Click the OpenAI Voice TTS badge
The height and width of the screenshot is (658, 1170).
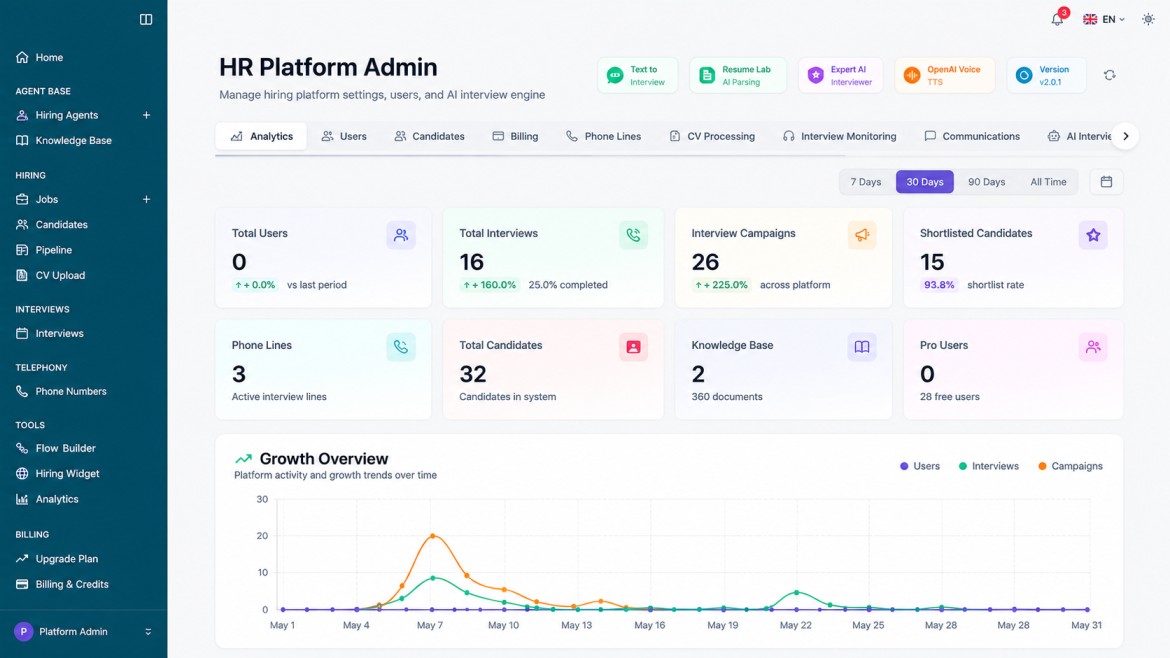(944, 75)
